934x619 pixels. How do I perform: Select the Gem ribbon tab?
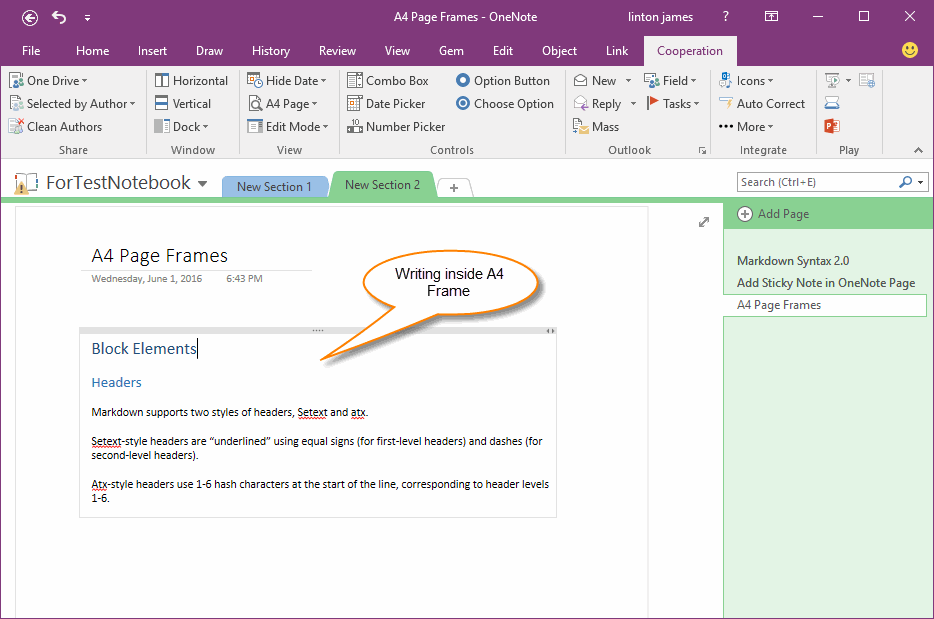(x=452, y=51)
